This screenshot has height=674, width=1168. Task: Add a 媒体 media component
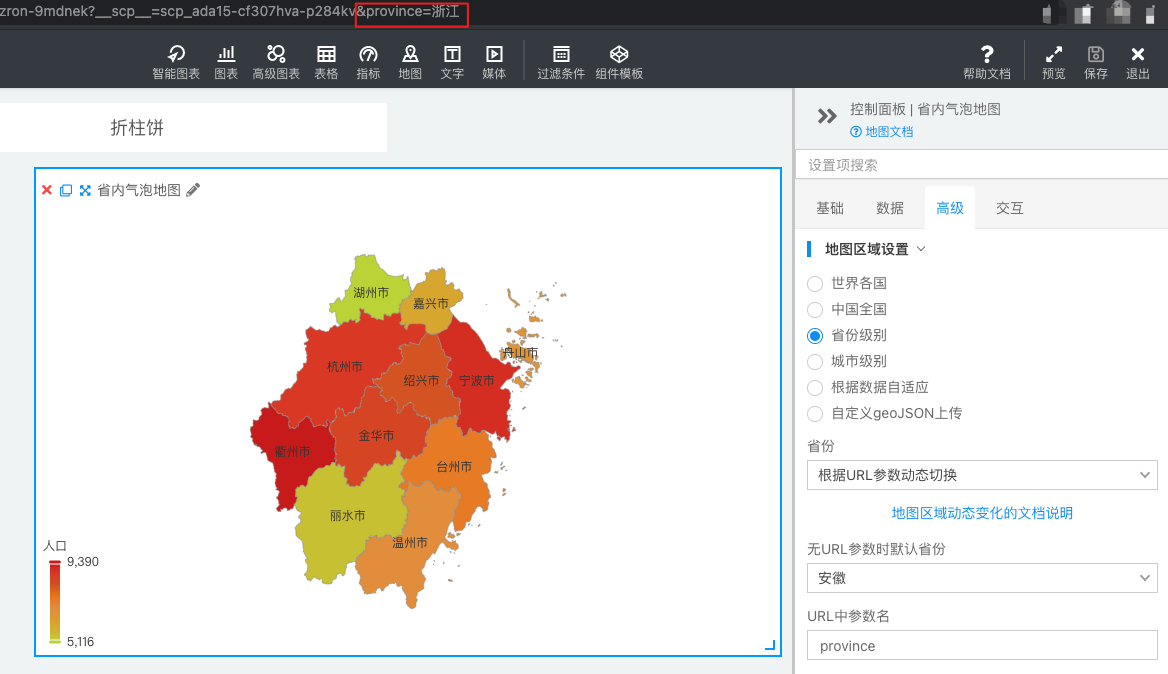pyautogui.click(x=494, y=62)
